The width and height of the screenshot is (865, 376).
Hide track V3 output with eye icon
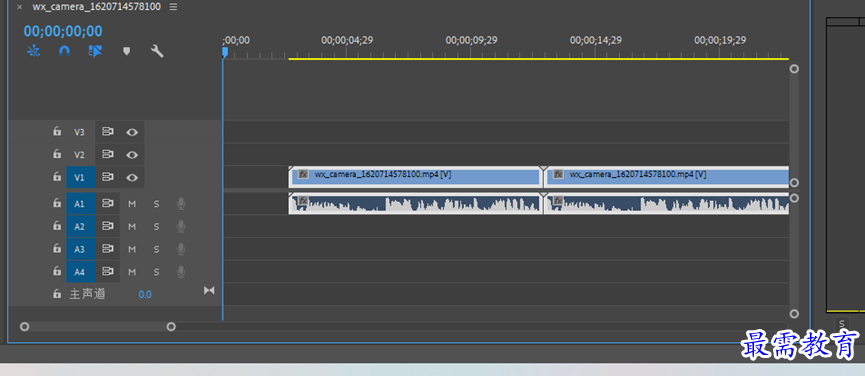pyautogui.click(x=132, y=132)
